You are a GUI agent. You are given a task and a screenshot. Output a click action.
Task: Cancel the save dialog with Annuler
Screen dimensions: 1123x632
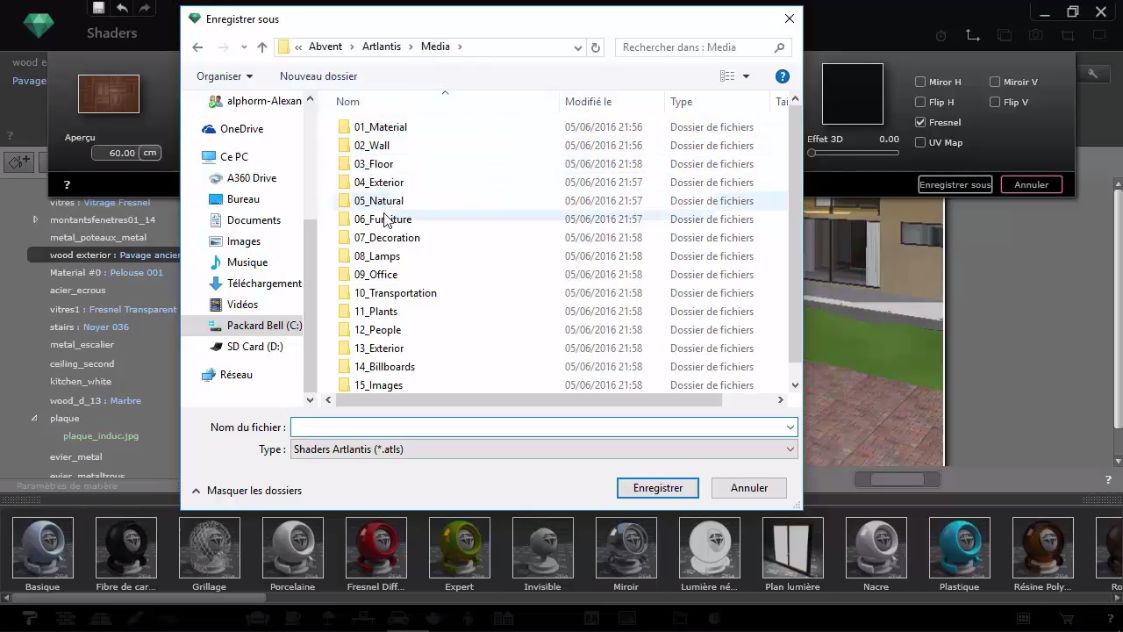[x=749, y=488]
